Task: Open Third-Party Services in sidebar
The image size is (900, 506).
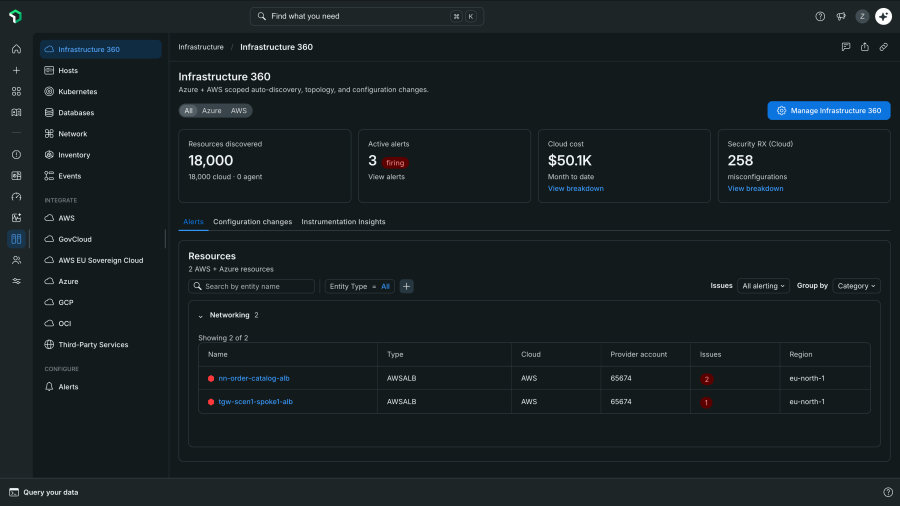Action: click(x=100, y=345)
